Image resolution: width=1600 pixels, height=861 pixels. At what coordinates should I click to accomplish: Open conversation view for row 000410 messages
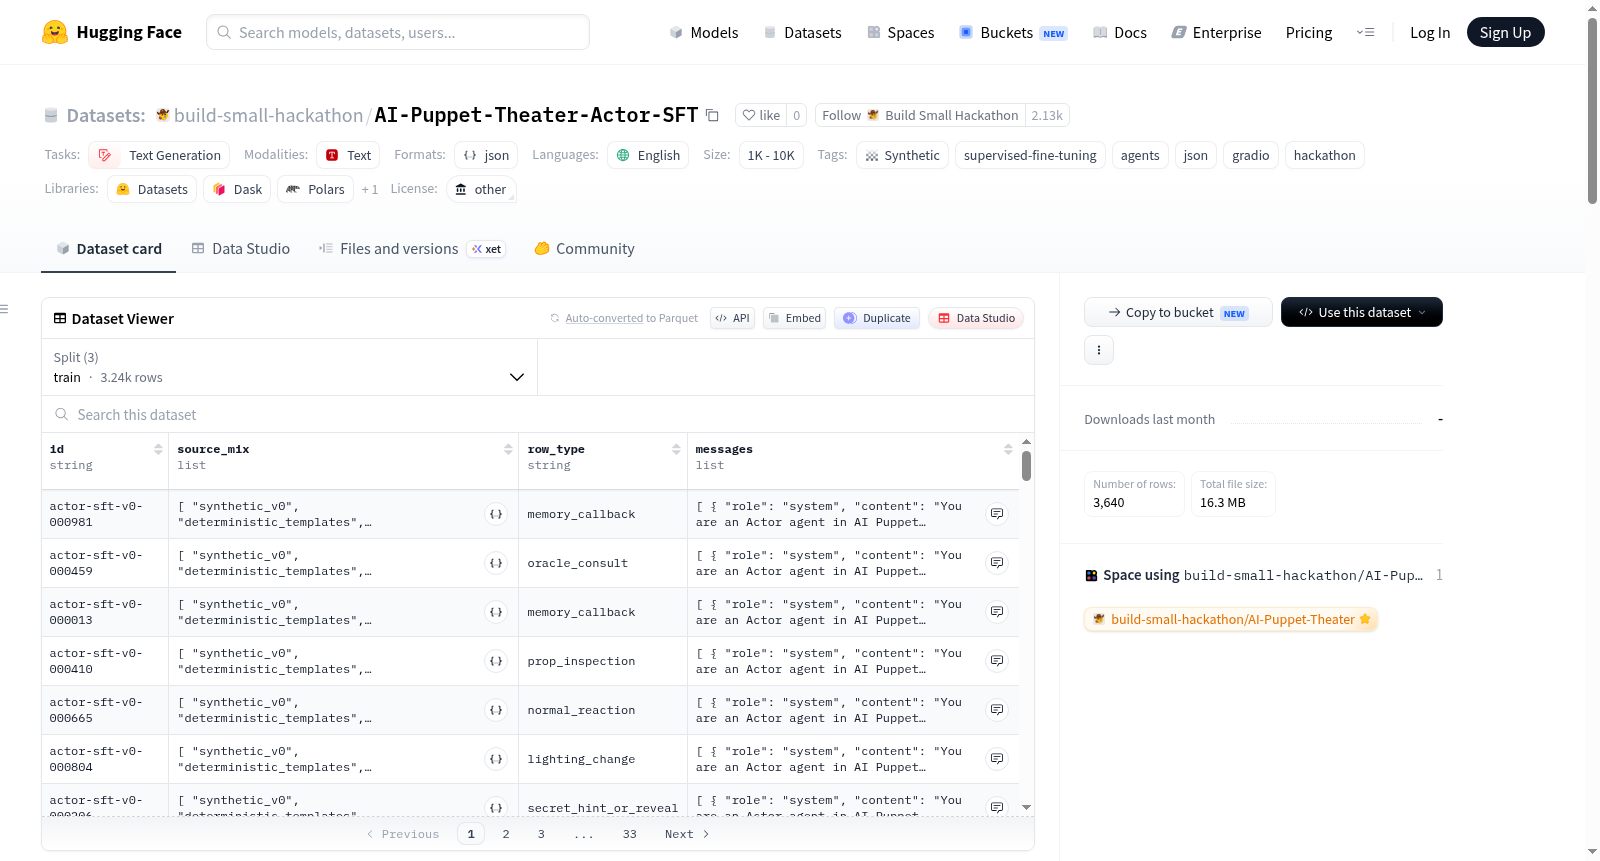(x=997, y=661)
